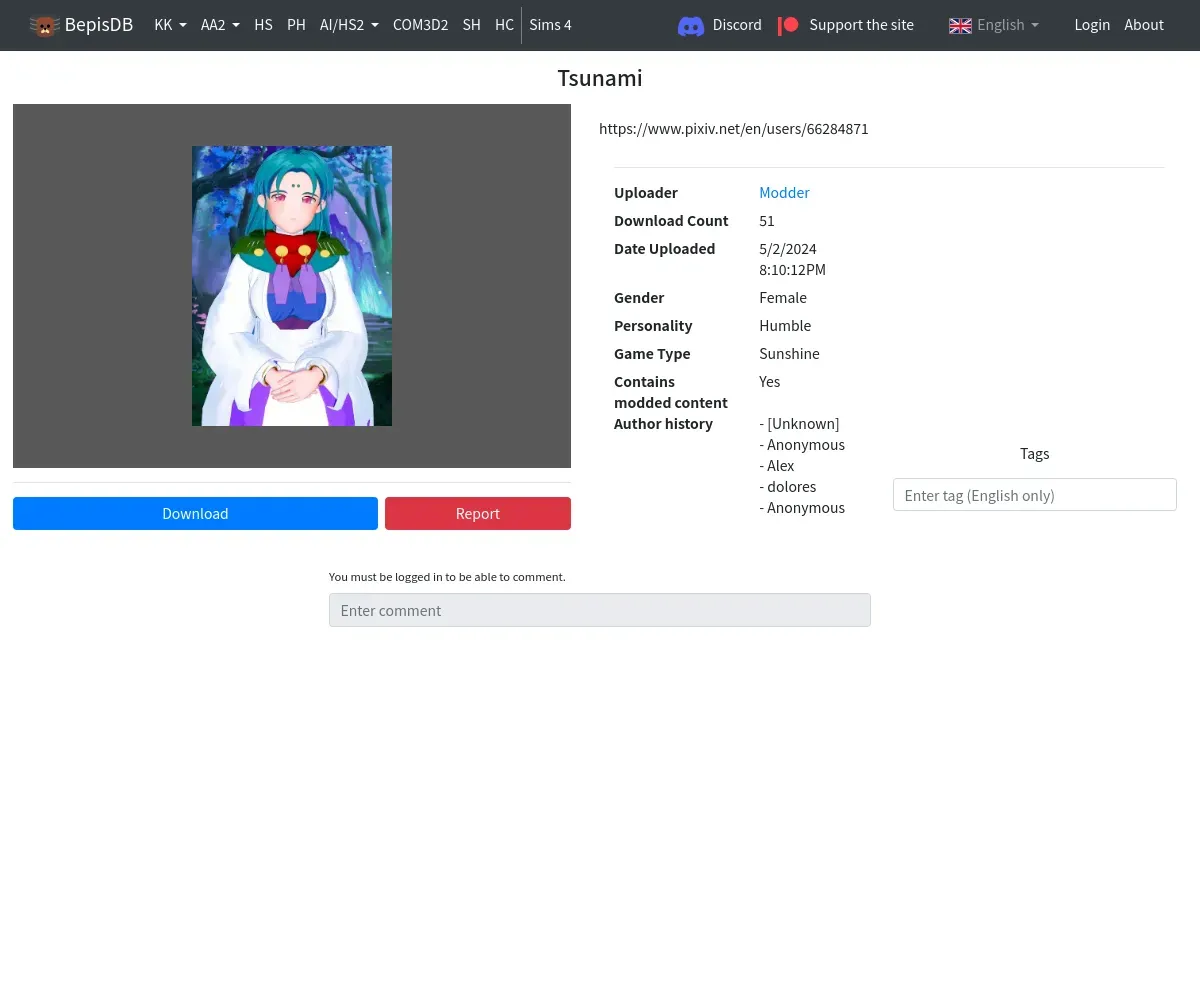Click the Humble personality value
The width and height of the screenshot is (1200, 1000).
[x=785, y=325]
